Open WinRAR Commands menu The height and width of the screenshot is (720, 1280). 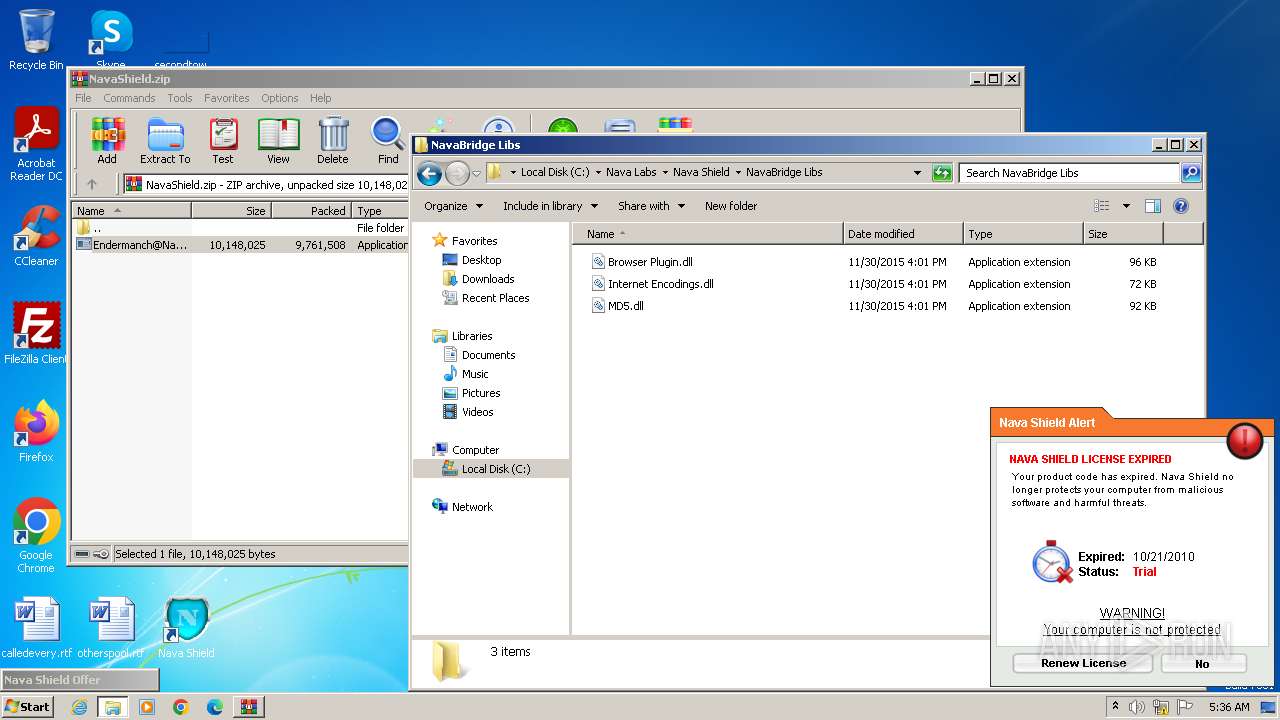coord(129,98)
